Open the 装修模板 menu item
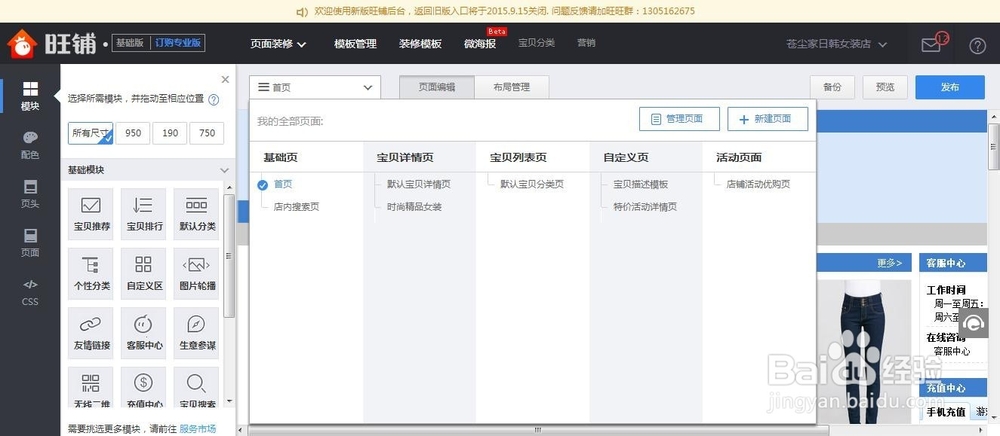The height and width of the screenshot is (436, 1000). point(420,44)
